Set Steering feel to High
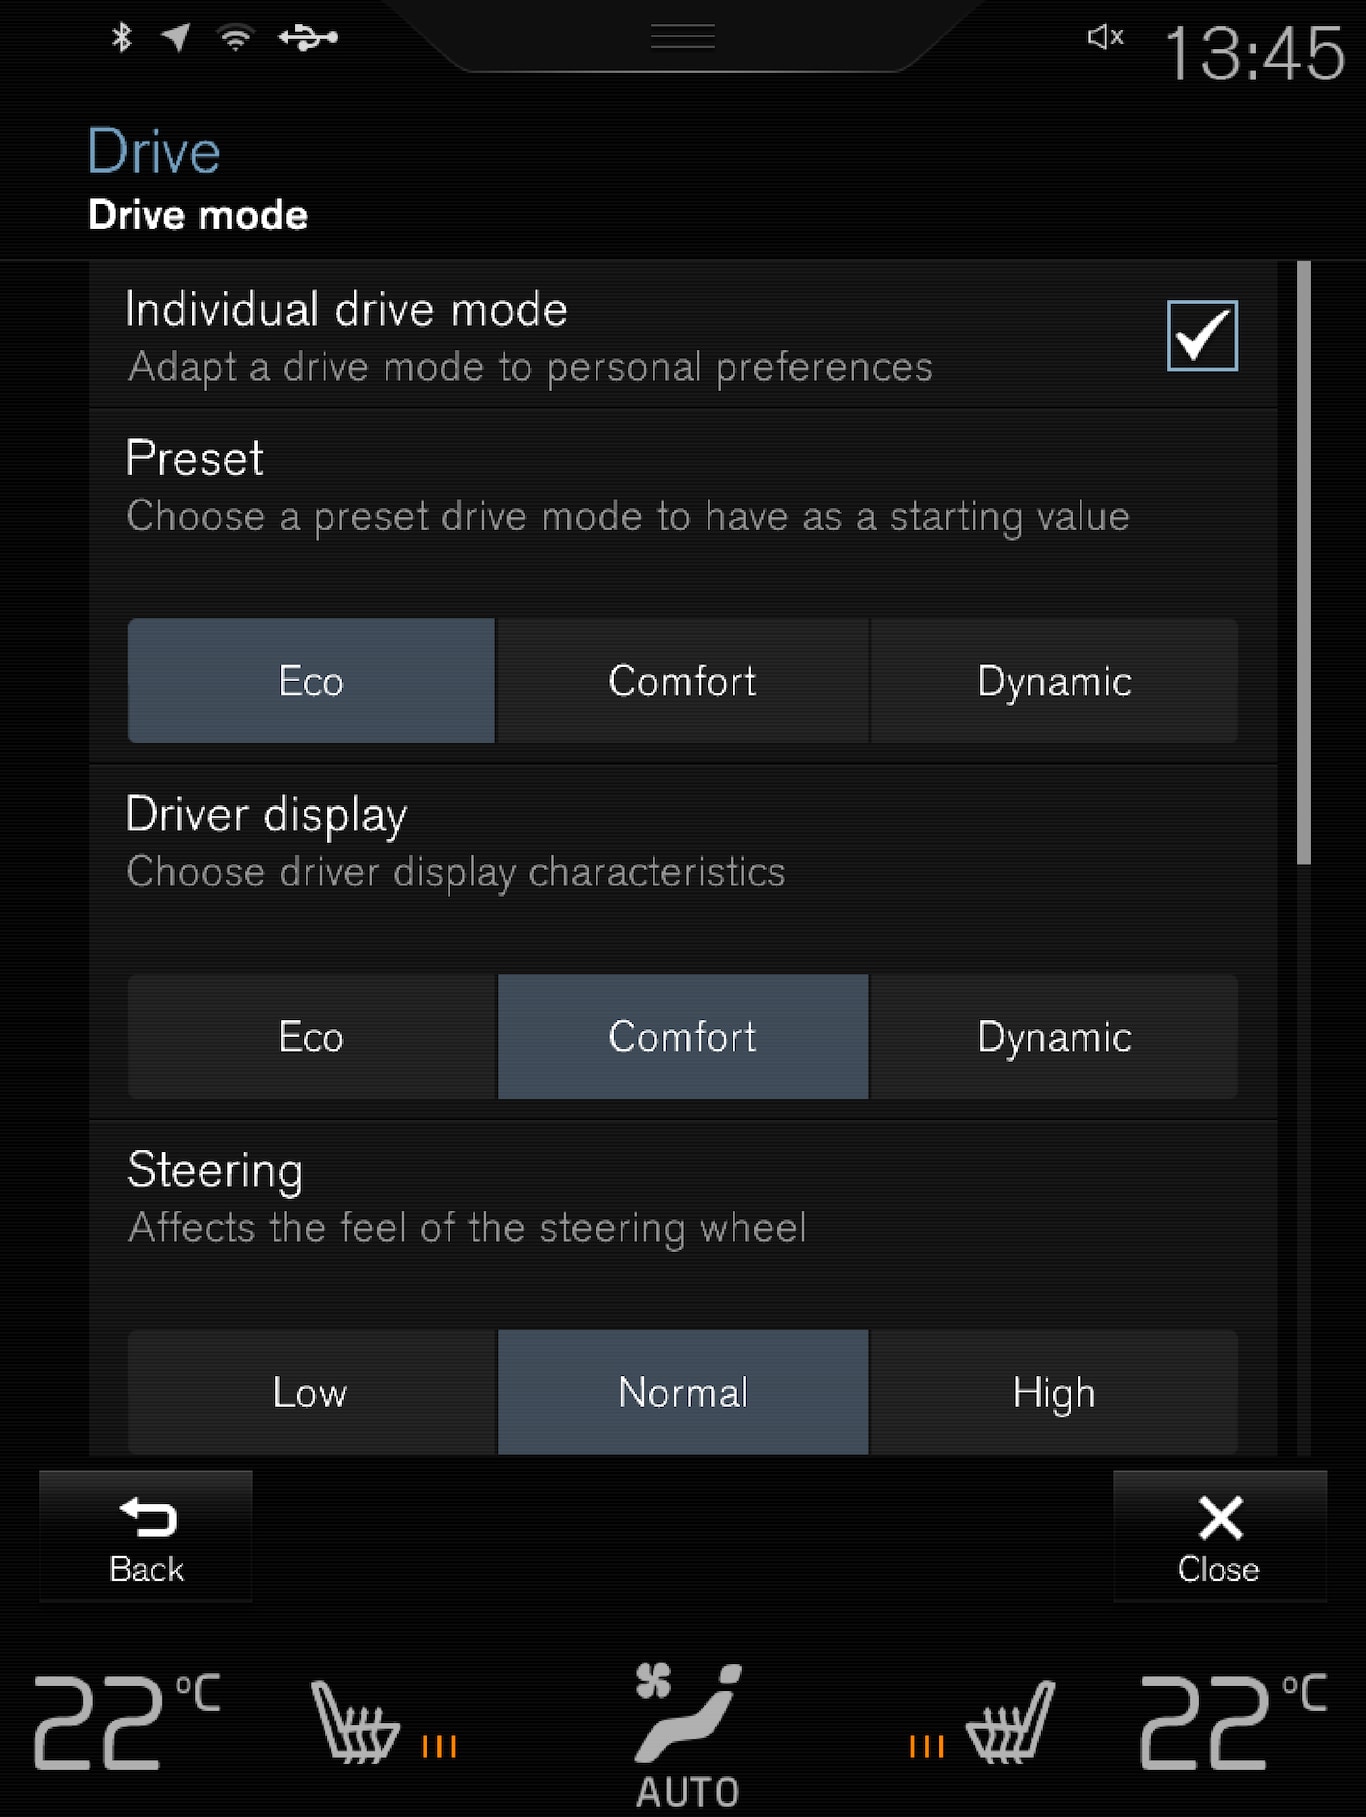 [x=1054, y=1392]
